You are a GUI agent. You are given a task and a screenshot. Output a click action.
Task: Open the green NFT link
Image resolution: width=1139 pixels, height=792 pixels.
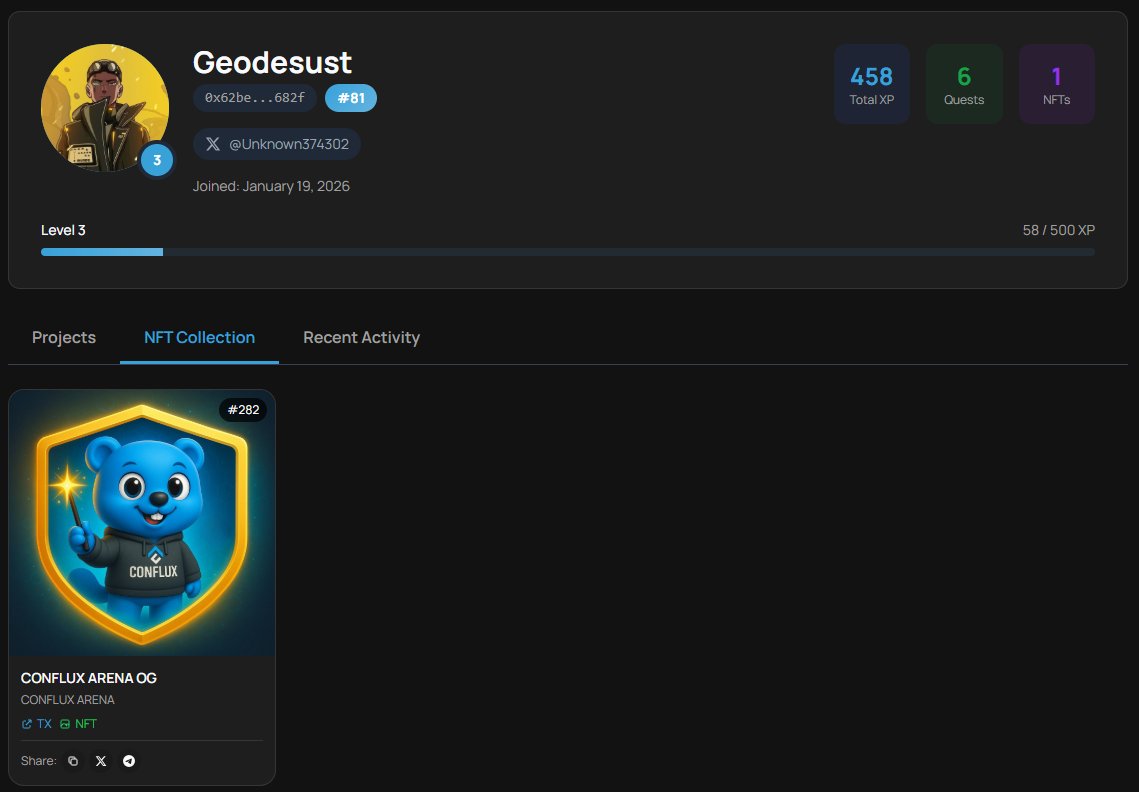(78, 724)
